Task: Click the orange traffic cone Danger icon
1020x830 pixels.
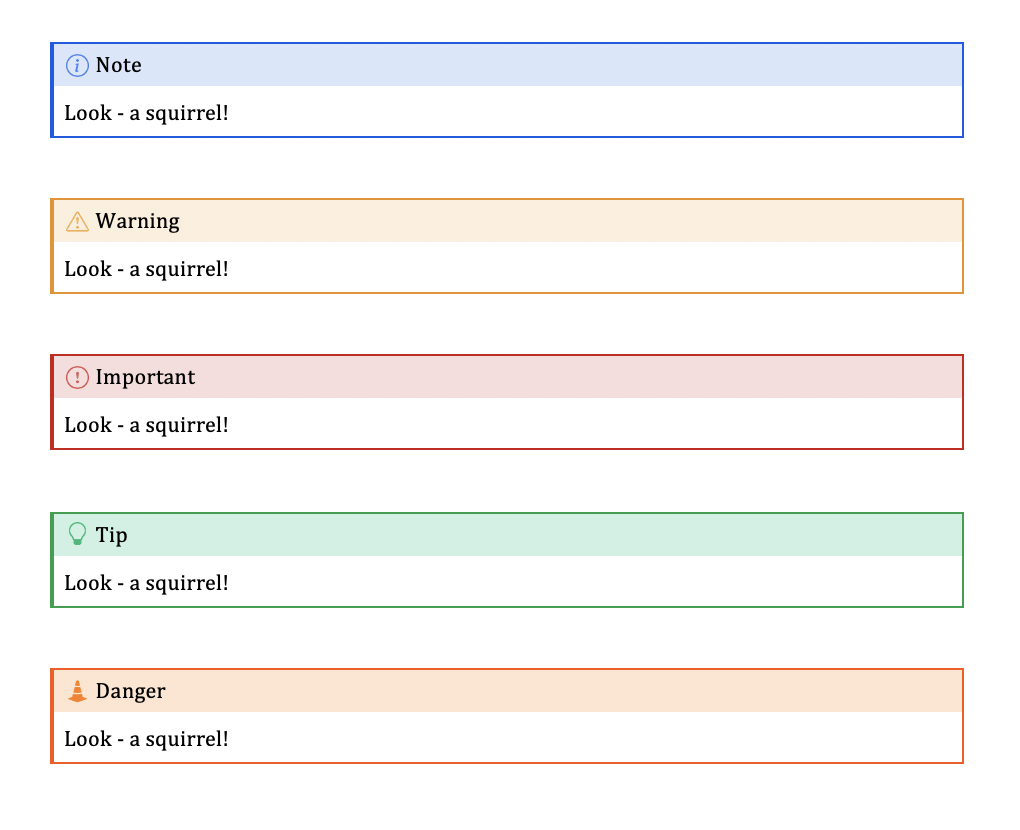Action: (x=77, y=691)
